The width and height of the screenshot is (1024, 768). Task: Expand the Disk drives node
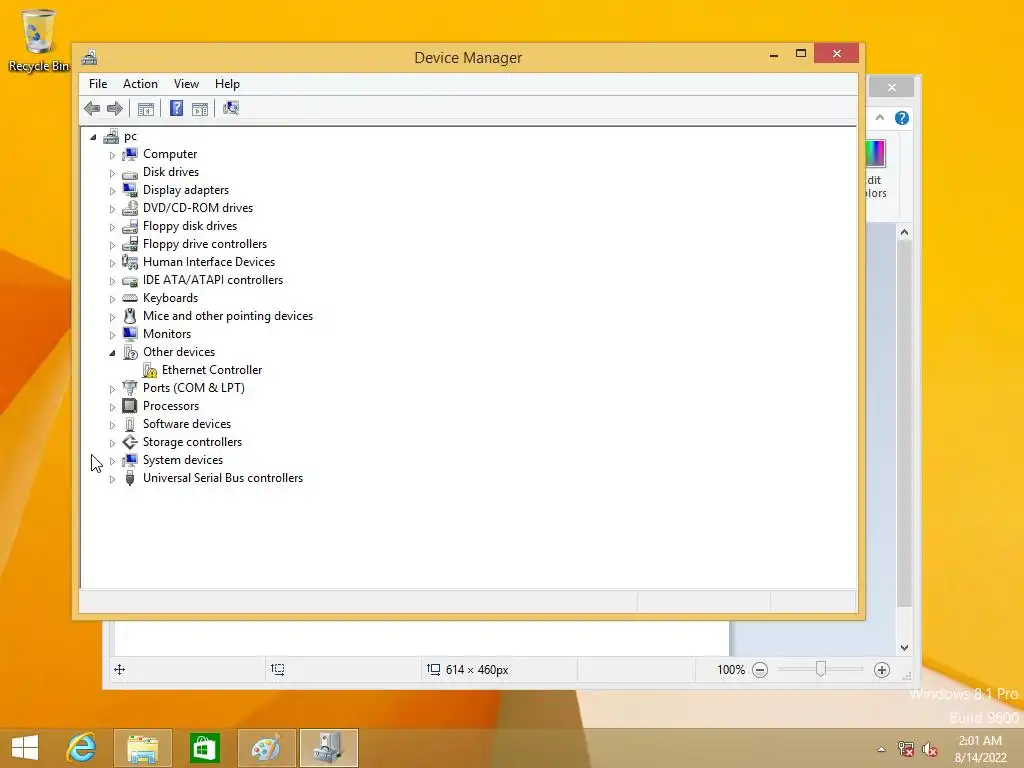pyautogui.click(x=112, y=173)
